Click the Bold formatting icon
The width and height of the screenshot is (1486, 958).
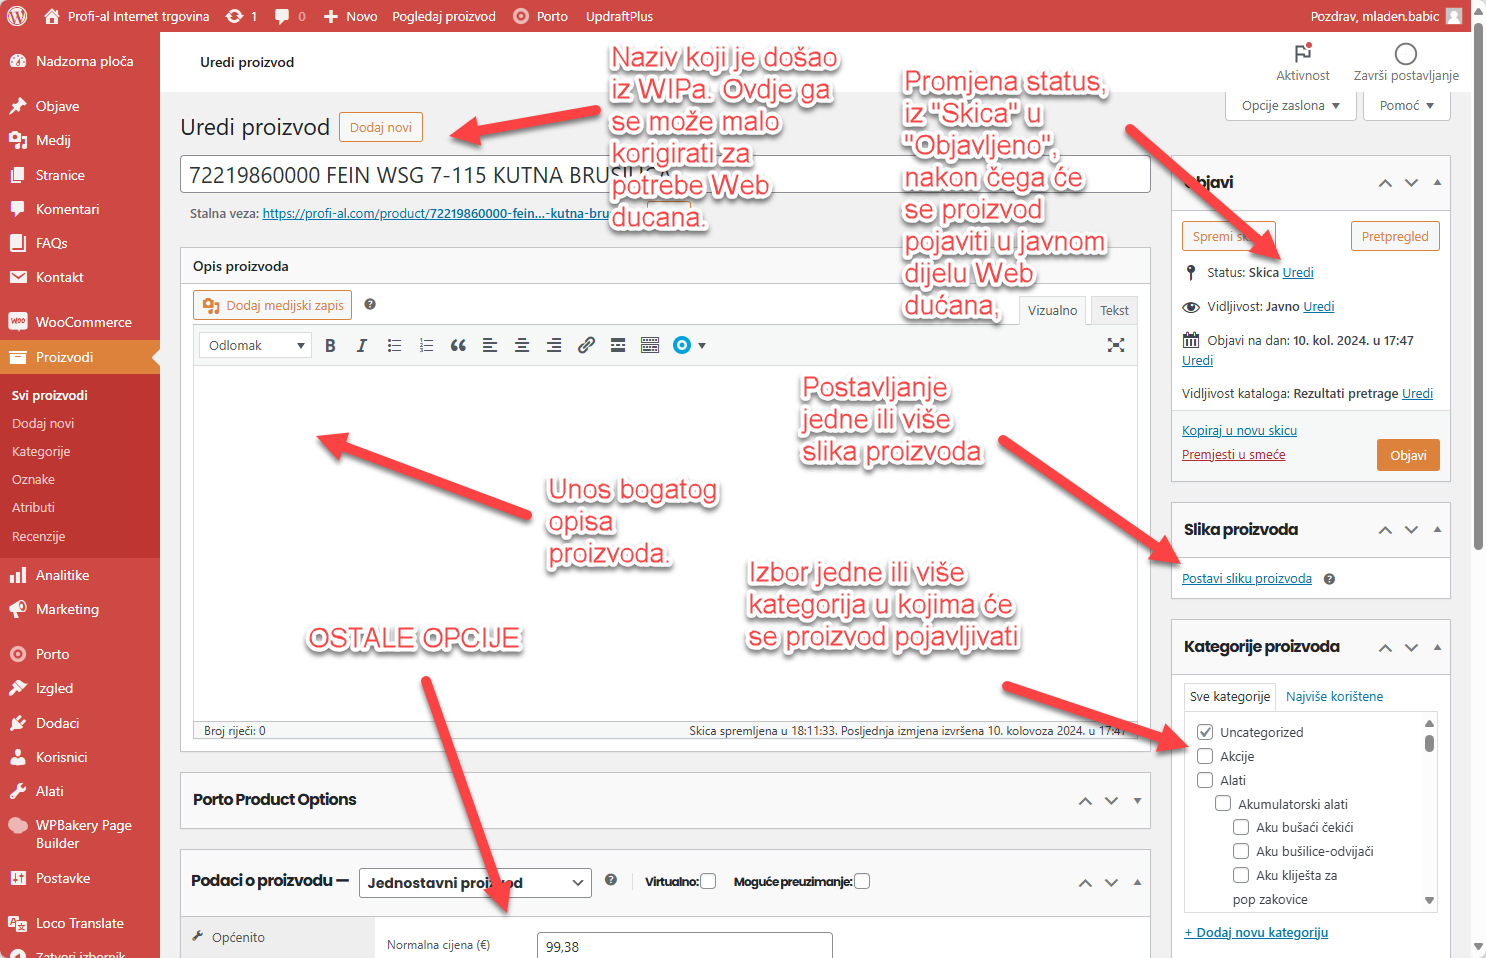330,346
